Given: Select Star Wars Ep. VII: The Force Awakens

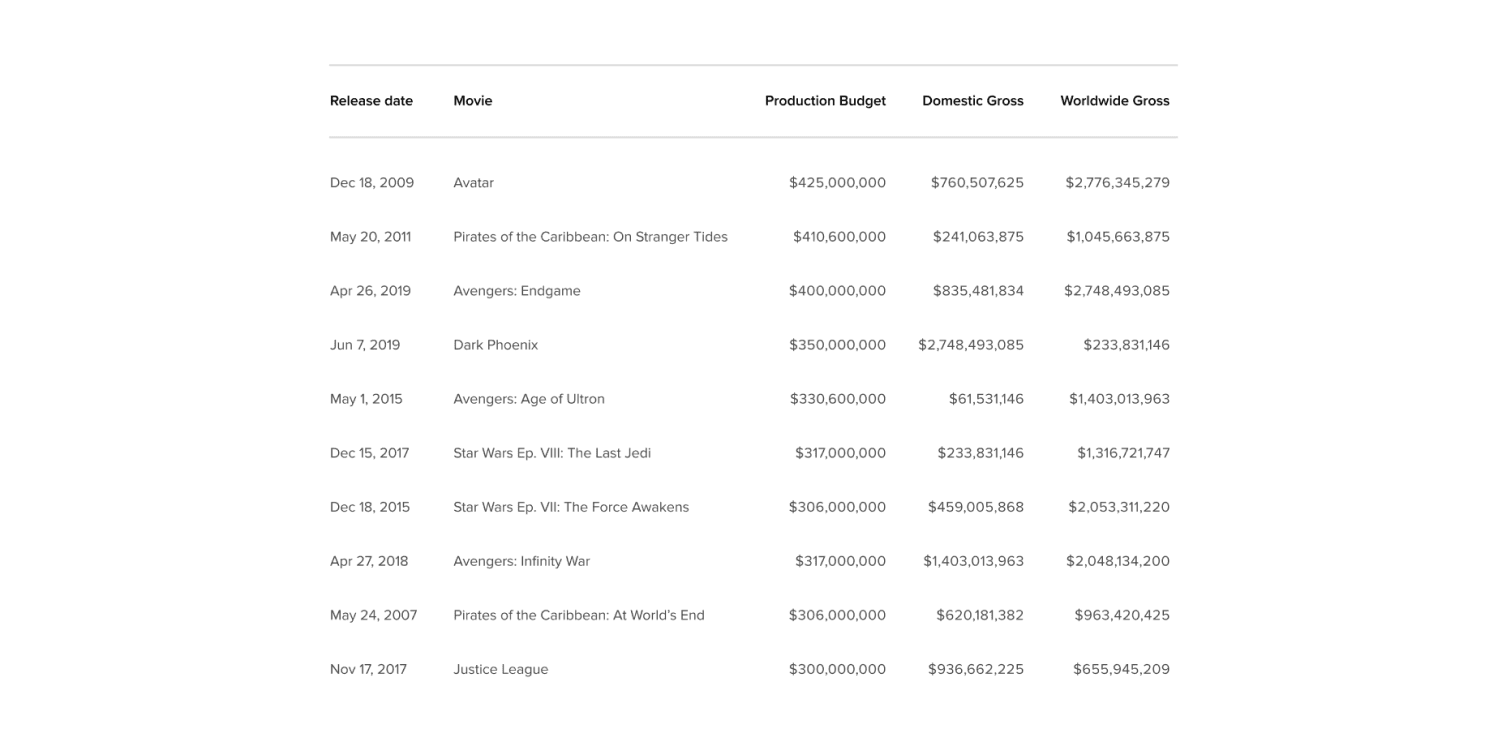Looking at the screenshot, I should [571, 507].
